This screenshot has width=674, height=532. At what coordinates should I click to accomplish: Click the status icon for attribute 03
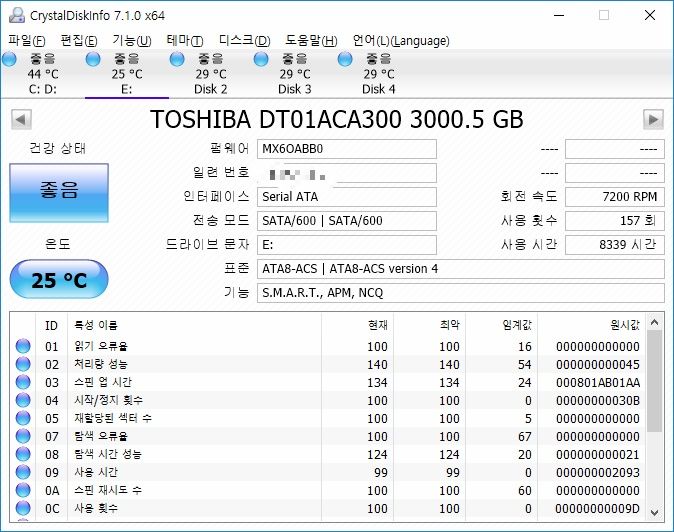(x=23, y=382)
